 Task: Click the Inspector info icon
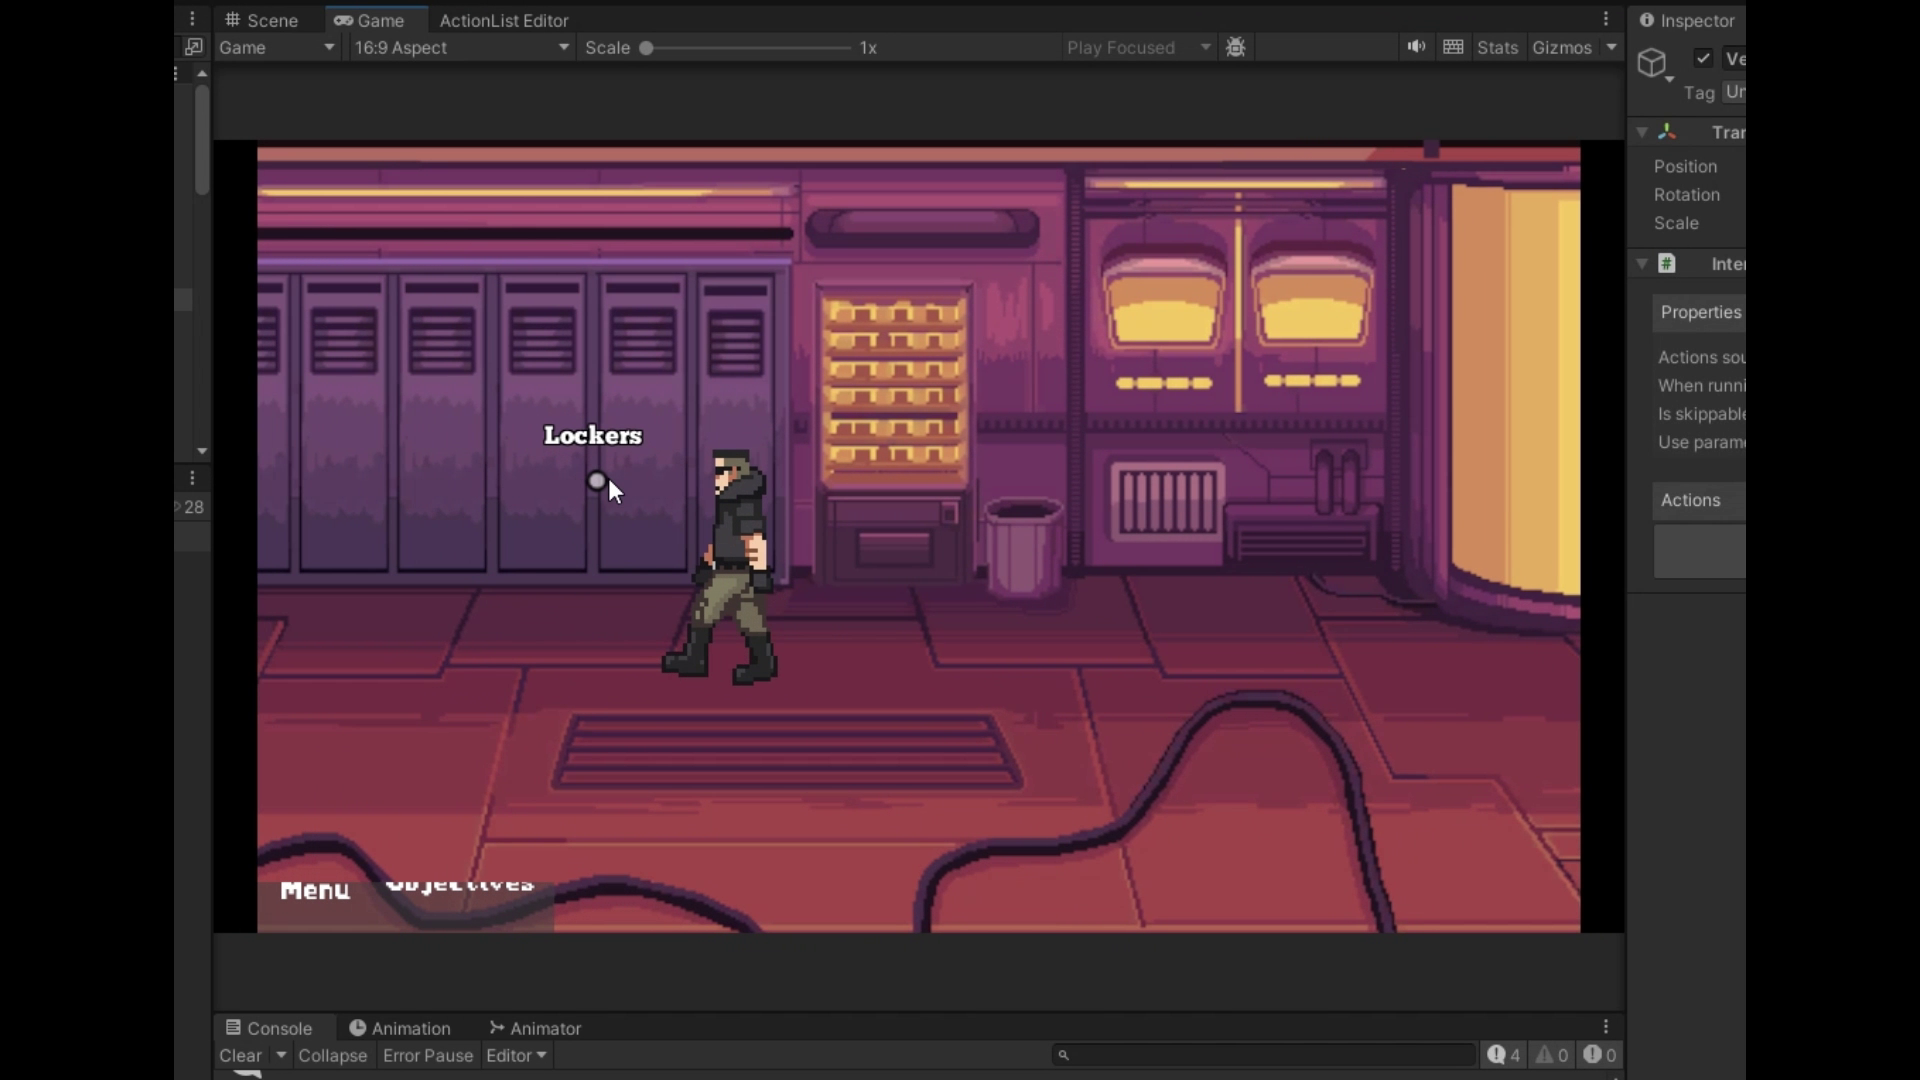click(x=1646, y=20)
